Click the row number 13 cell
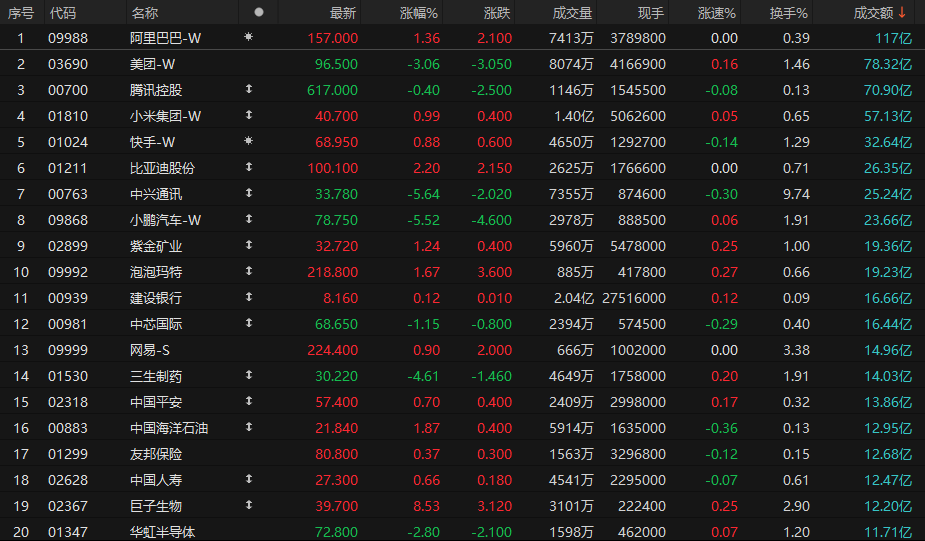 click(21, 350)
